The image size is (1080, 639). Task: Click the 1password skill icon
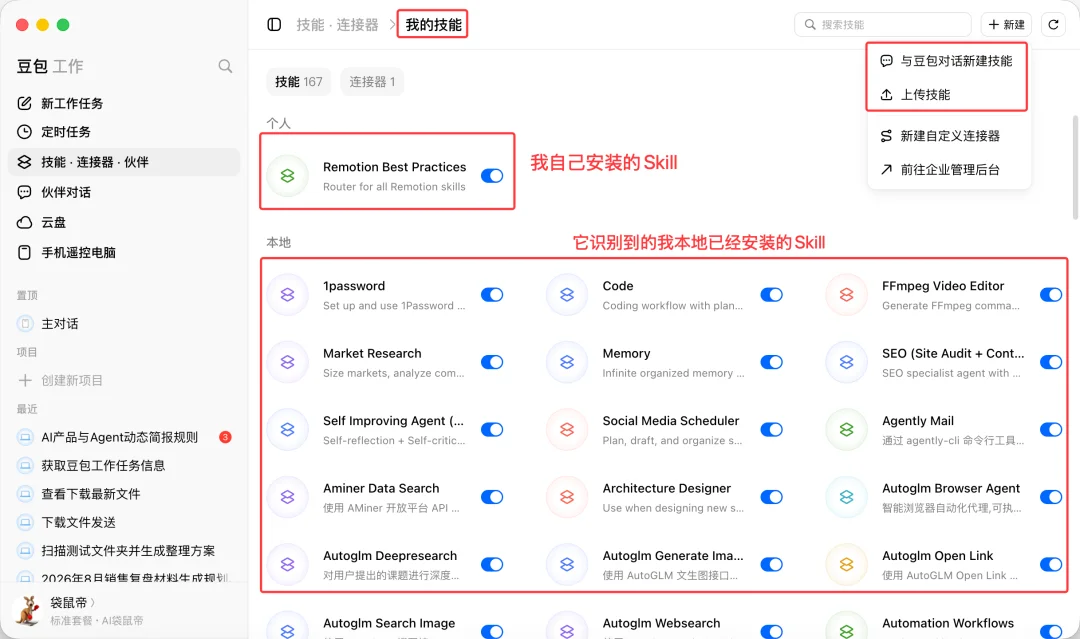288,295
